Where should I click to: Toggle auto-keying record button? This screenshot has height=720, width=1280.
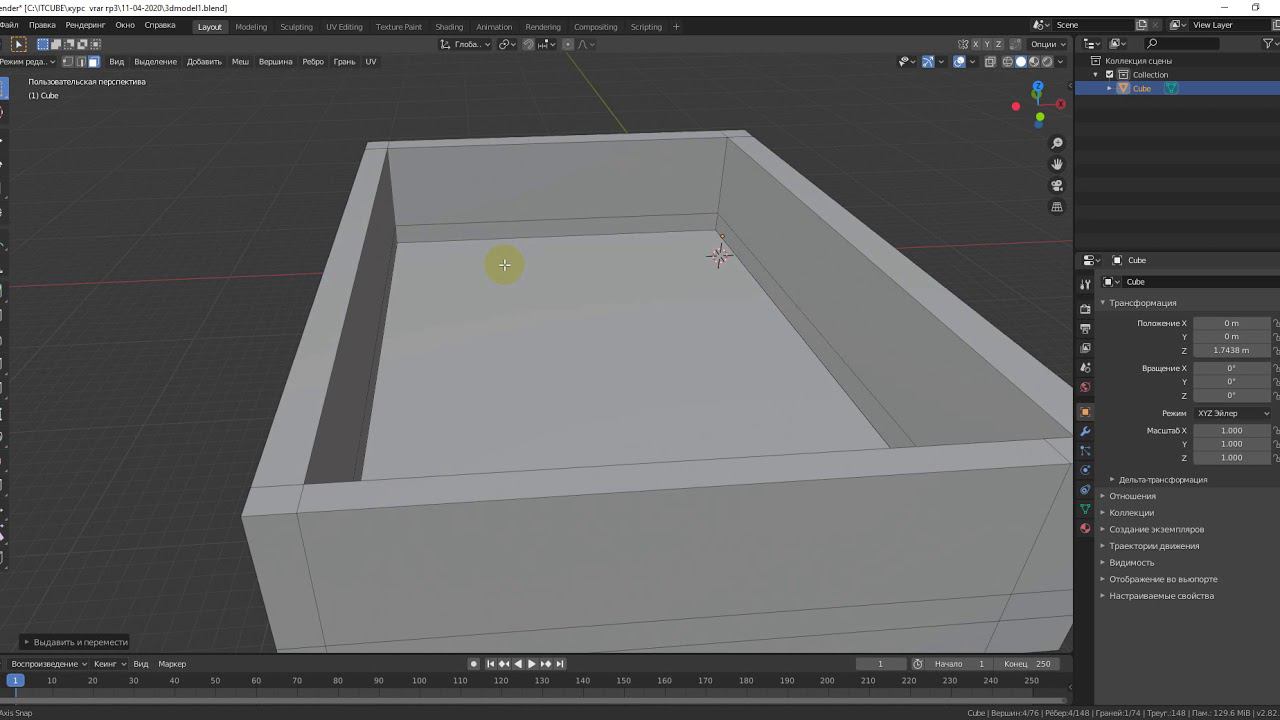tap(474, 664)
